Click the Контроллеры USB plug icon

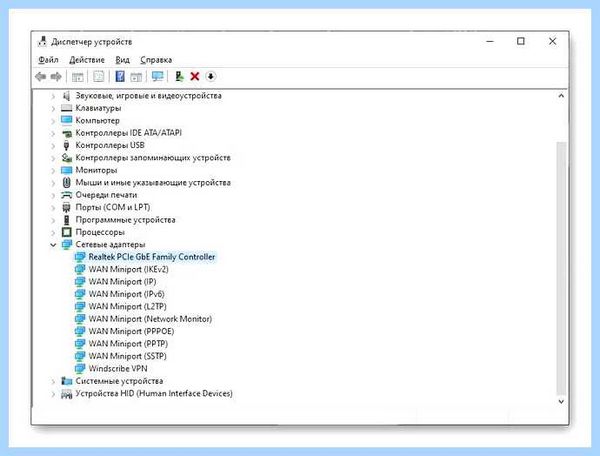click(67, 145)
